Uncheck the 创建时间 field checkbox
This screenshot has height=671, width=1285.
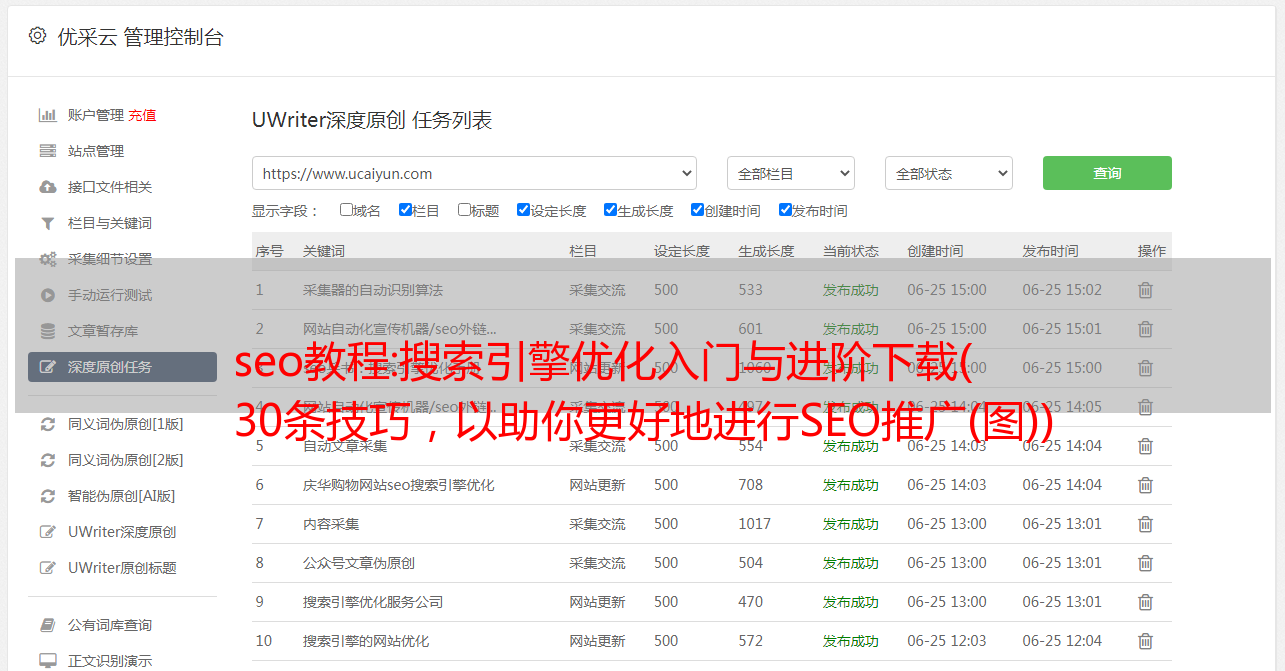coord(697,210)
